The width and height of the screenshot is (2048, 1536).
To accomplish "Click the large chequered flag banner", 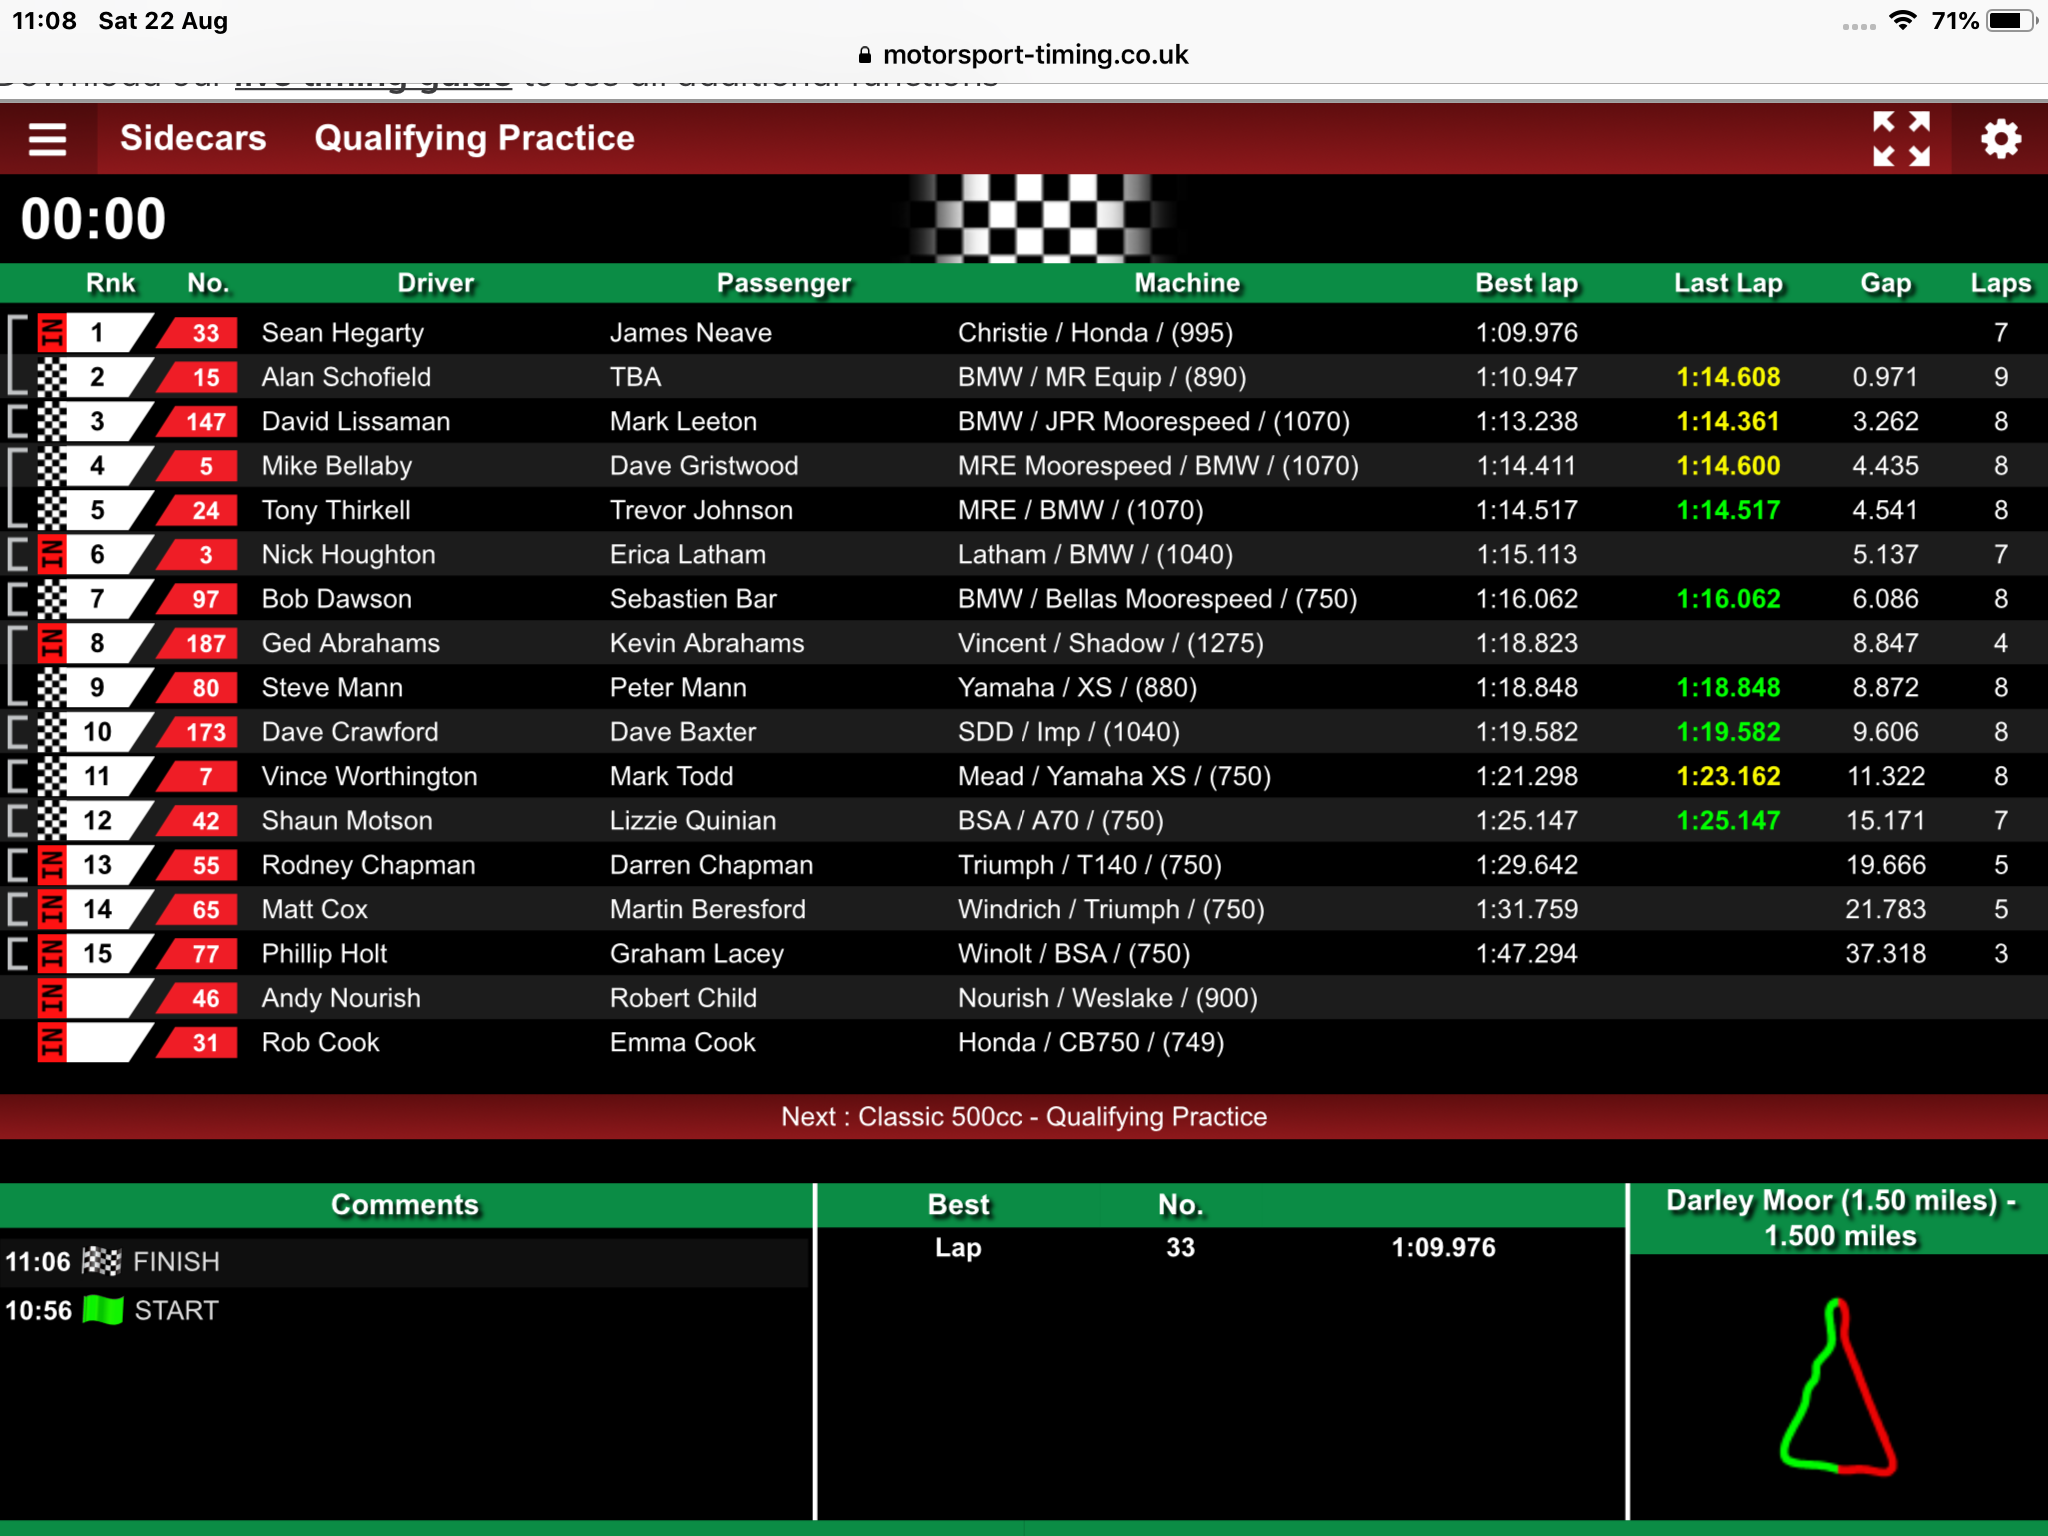I will click(1040, 218).
